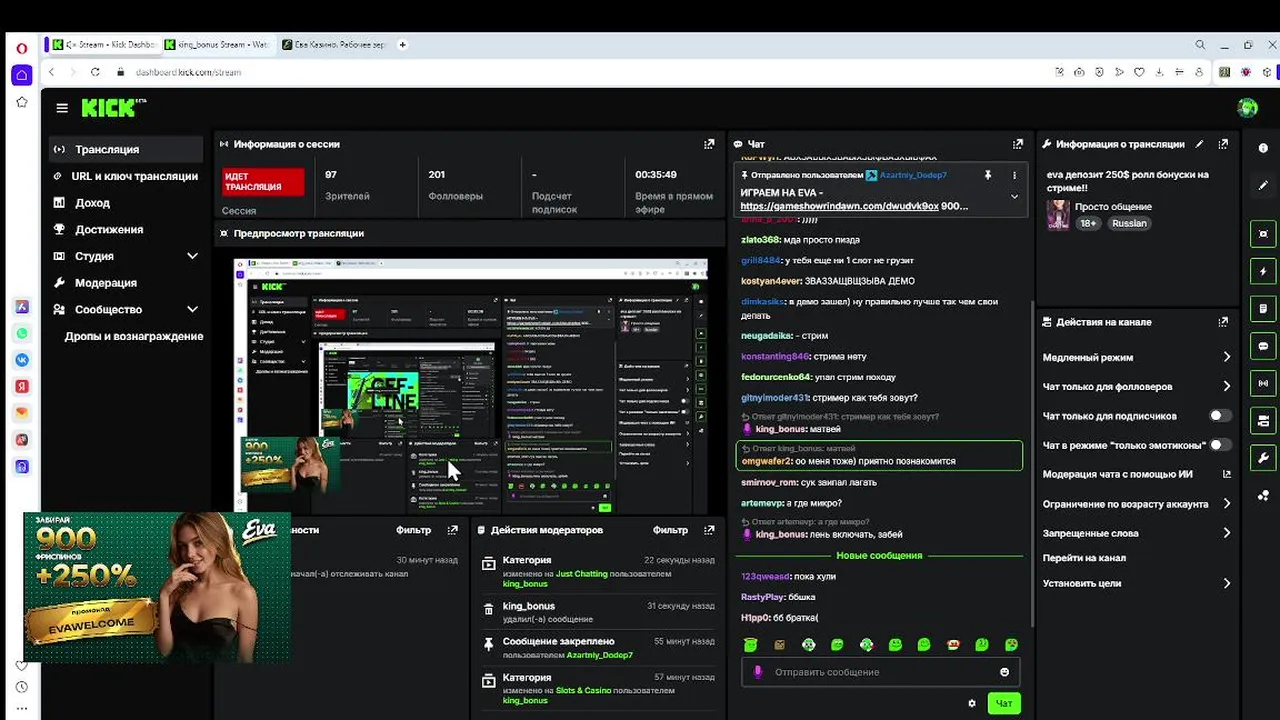Click the pencil icon in the right sidebar
The width and height of the screenshot is (1280, 720).
[1263, 185]
